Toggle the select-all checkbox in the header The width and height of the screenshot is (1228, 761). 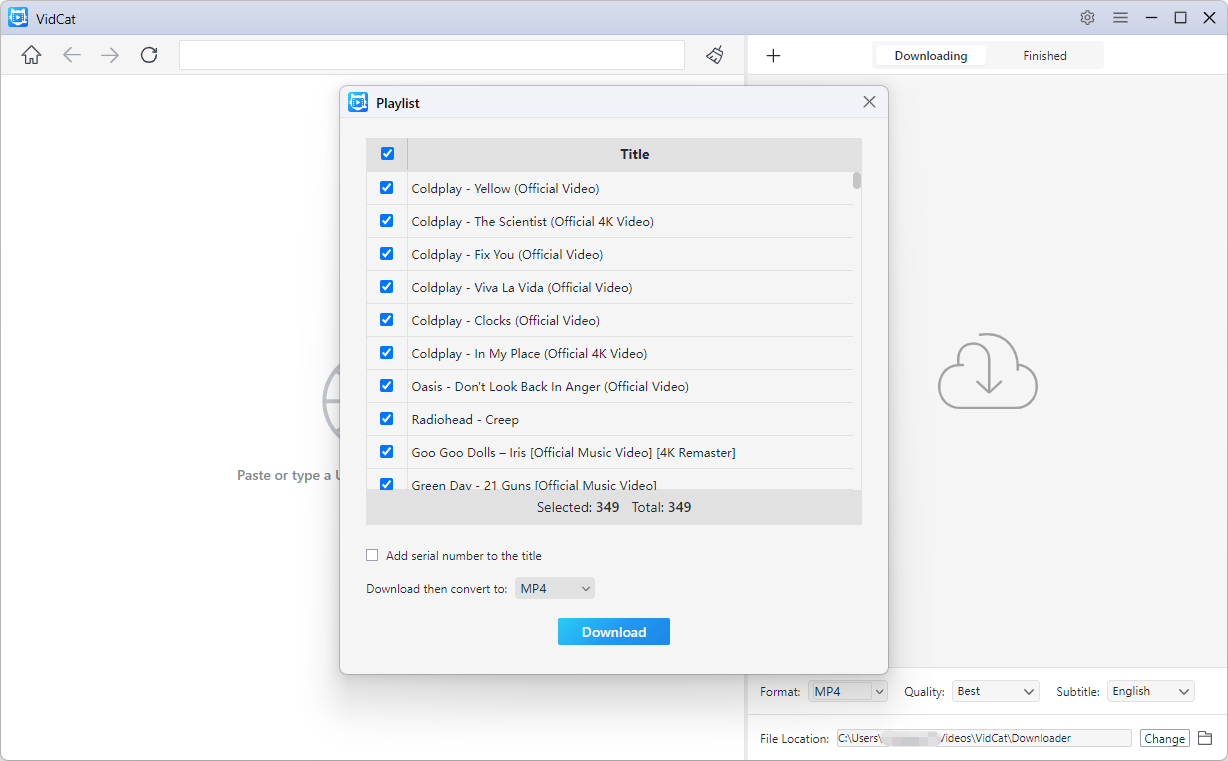[x=387, y=154]
